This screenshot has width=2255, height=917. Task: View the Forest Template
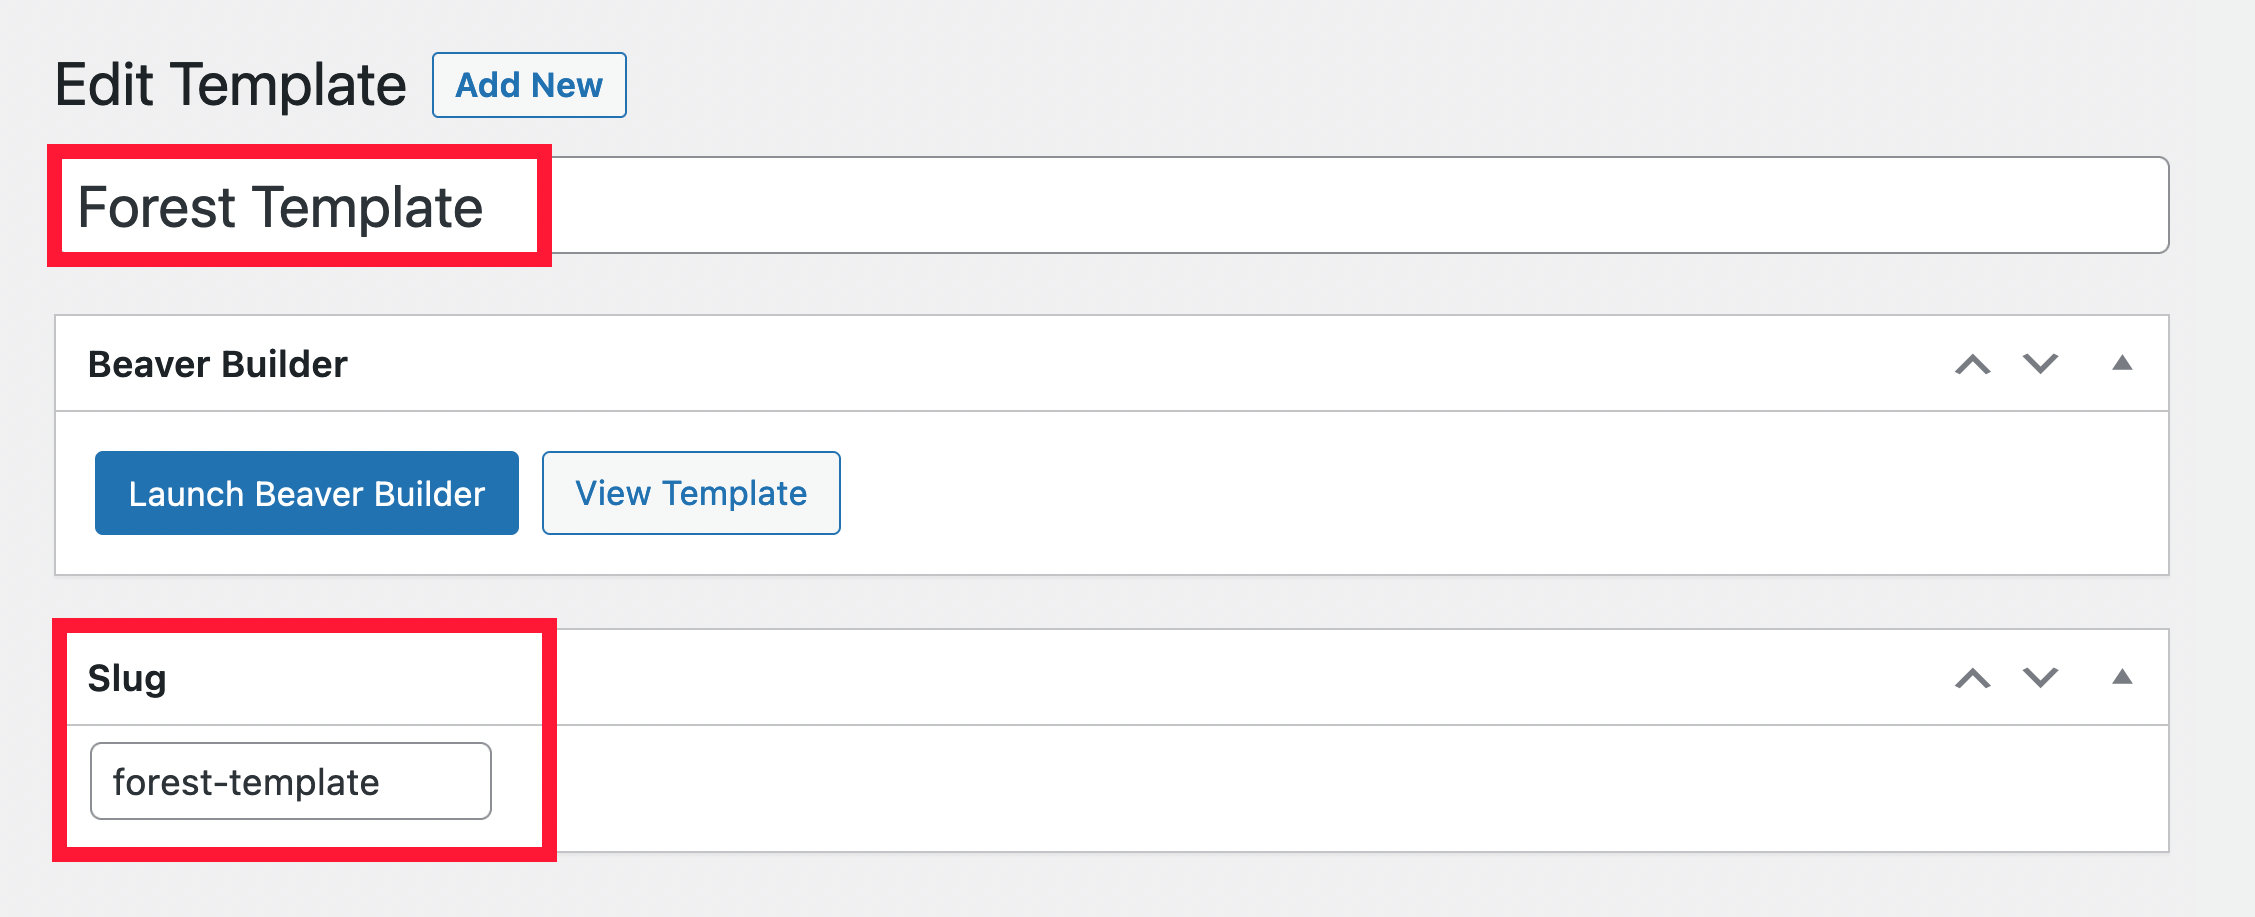point(689,492)
